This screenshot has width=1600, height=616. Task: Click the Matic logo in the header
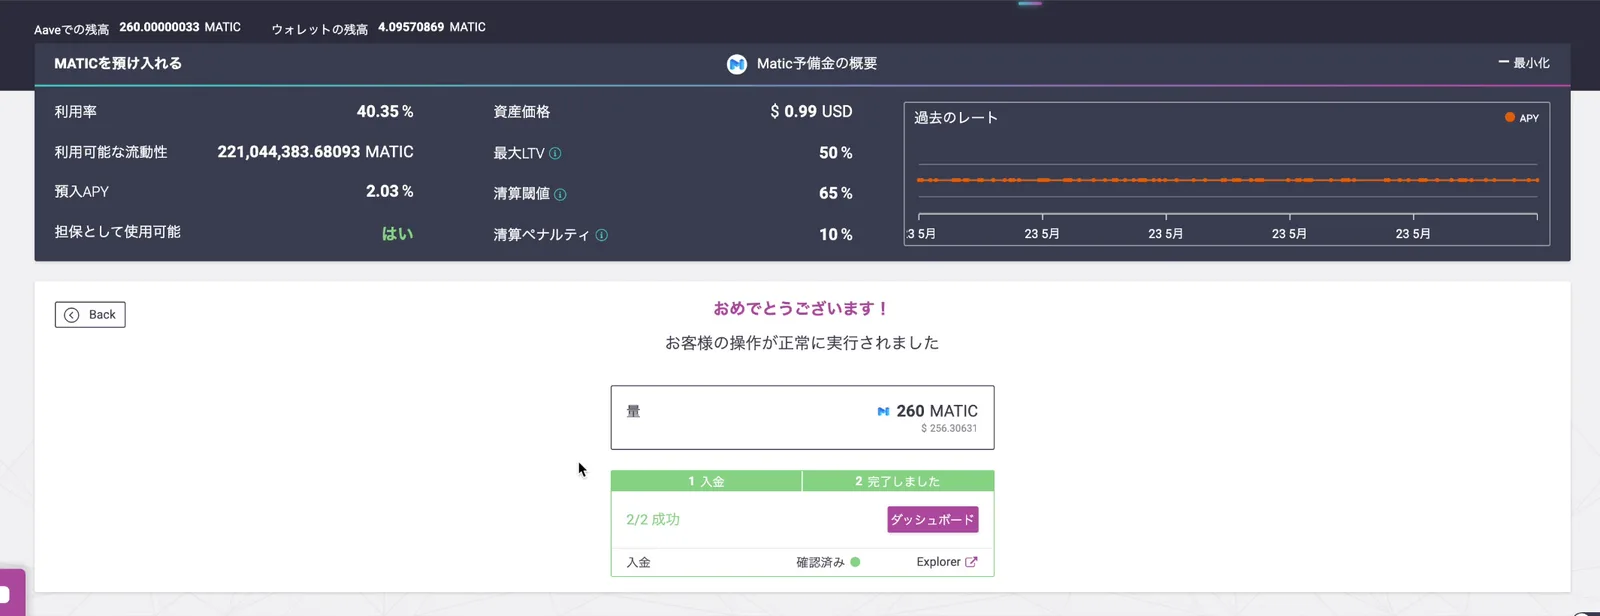(737, 64)
